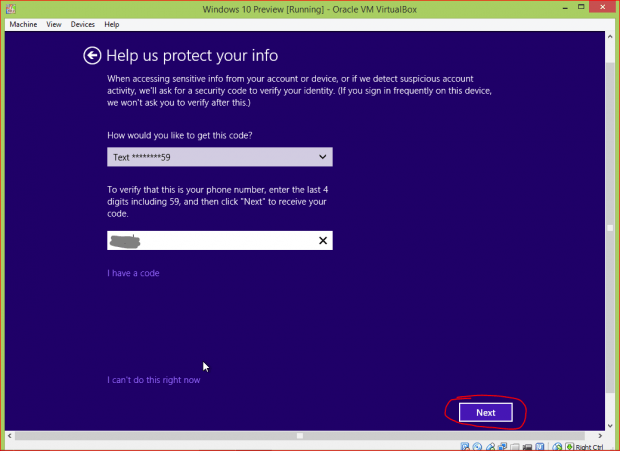Close the VirtualBox window
The height and width of the screenshot is (451, 620).
pos(603,7)
